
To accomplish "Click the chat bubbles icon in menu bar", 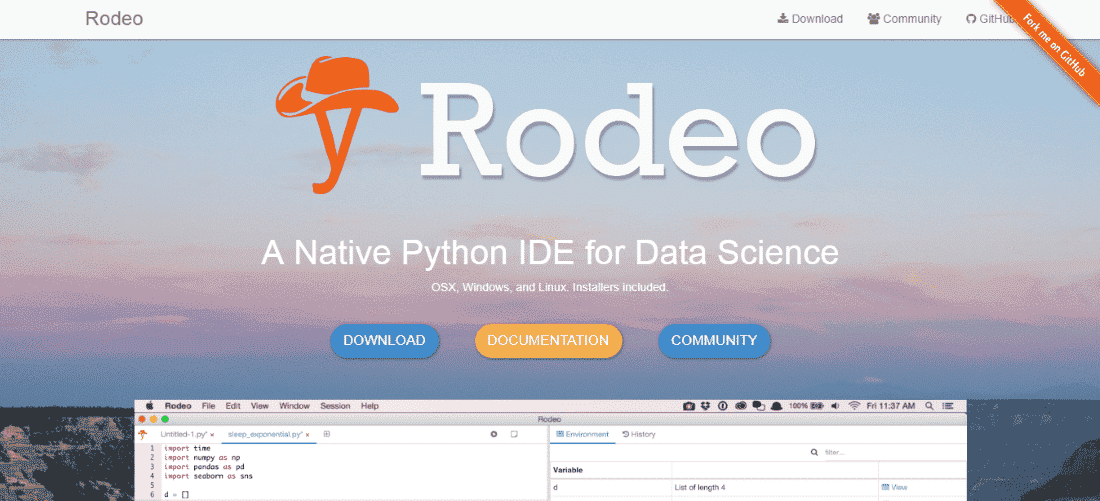I will [x=758, y=406].
